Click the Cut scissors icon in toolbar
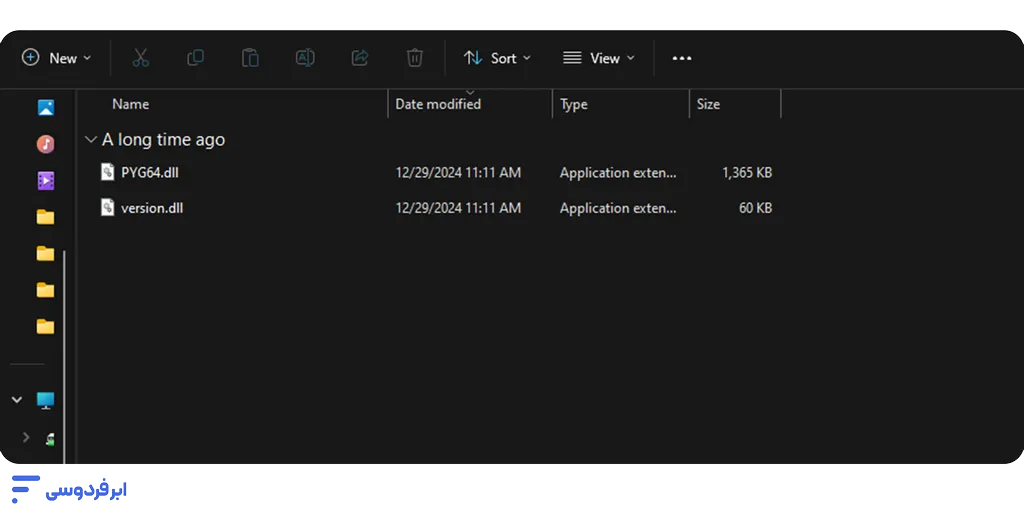This screenshot has height=515, width=1024. click(140, 58)
